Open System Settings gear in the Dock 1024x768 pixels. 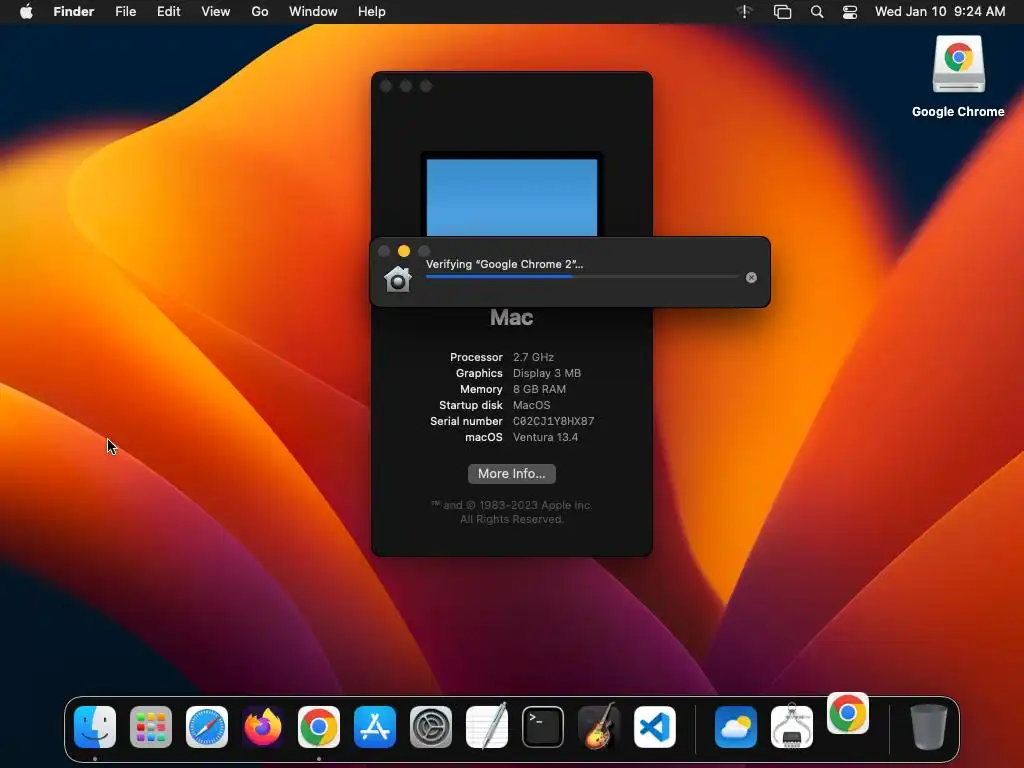tap(431, 727)
